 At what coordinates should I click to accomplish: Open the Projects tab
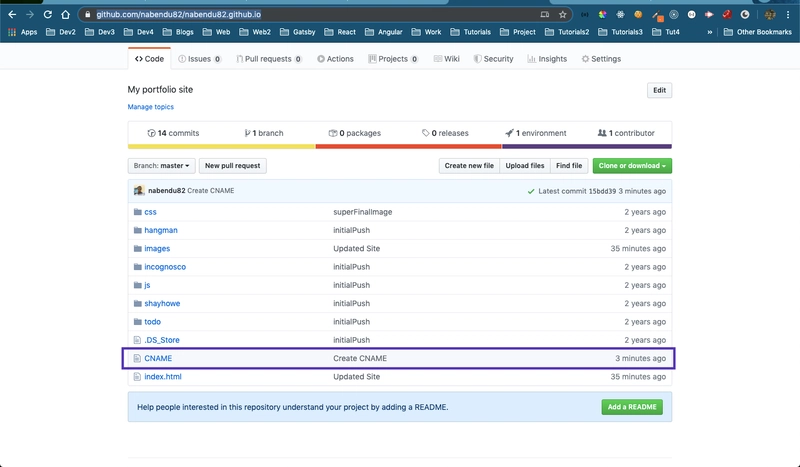pyautogui.click(x=393, y=59)
